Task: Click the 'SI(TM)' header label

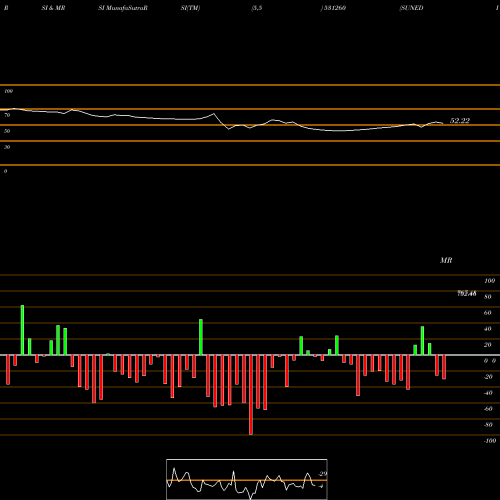Action: 190,8
